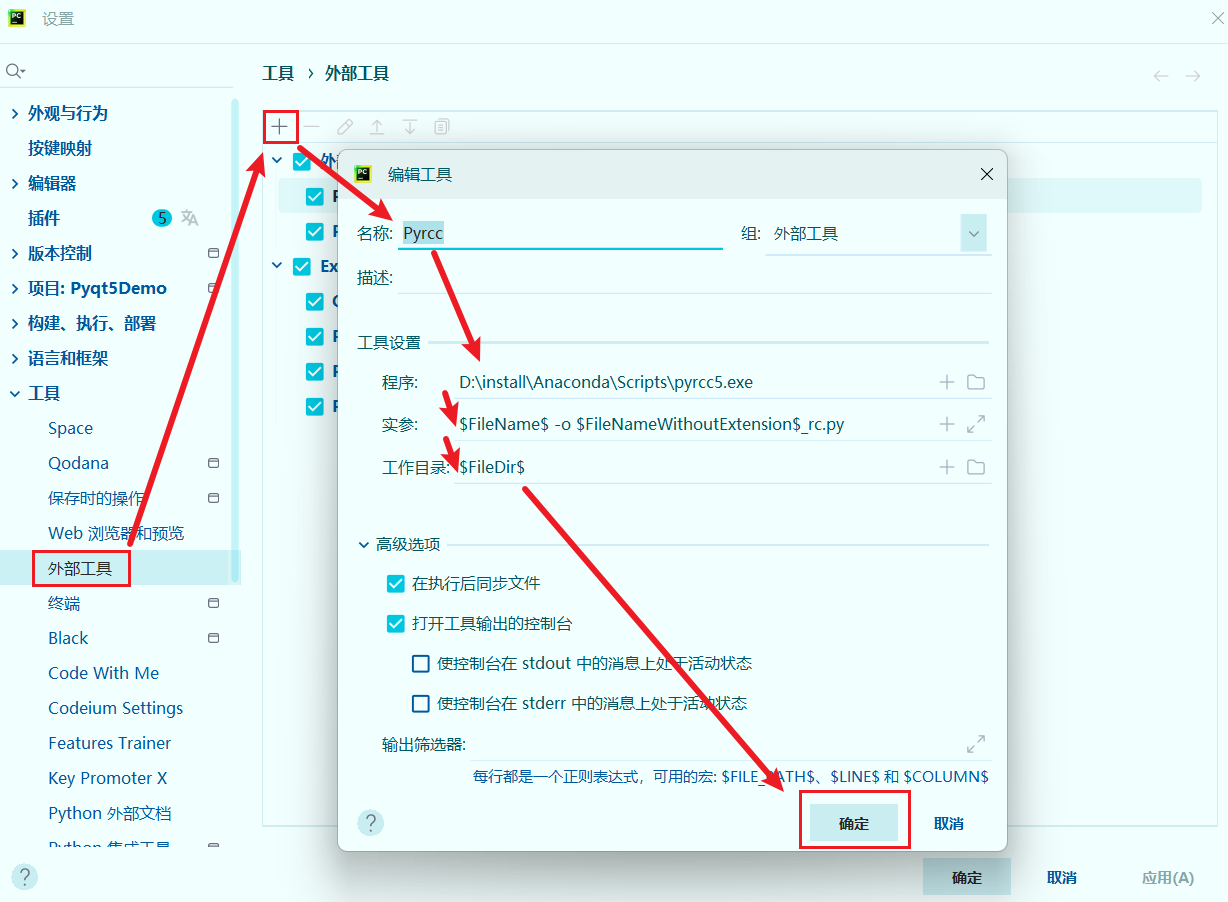Insert macro into the 程序 field

point(947,382)
